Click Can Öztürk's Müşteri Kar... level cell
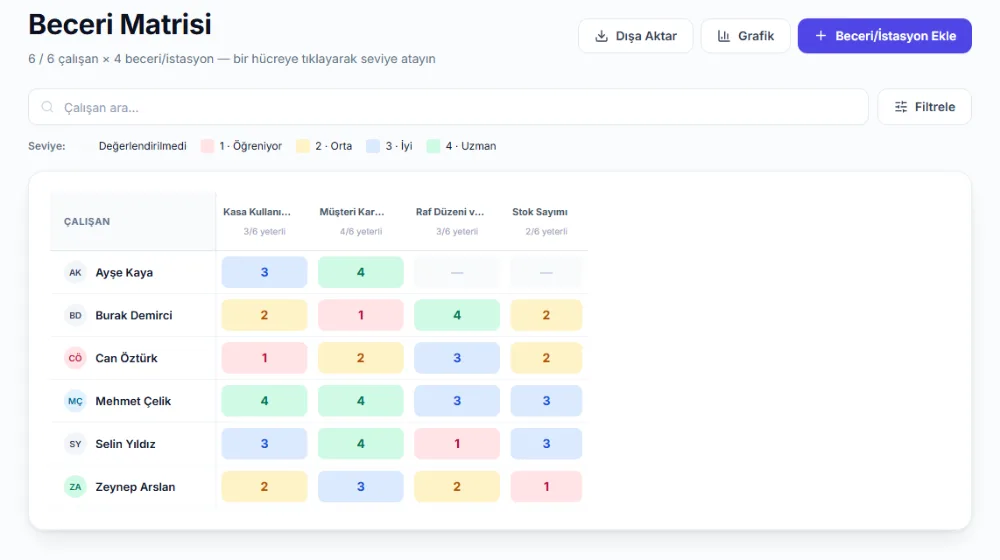 click(360, 358)
